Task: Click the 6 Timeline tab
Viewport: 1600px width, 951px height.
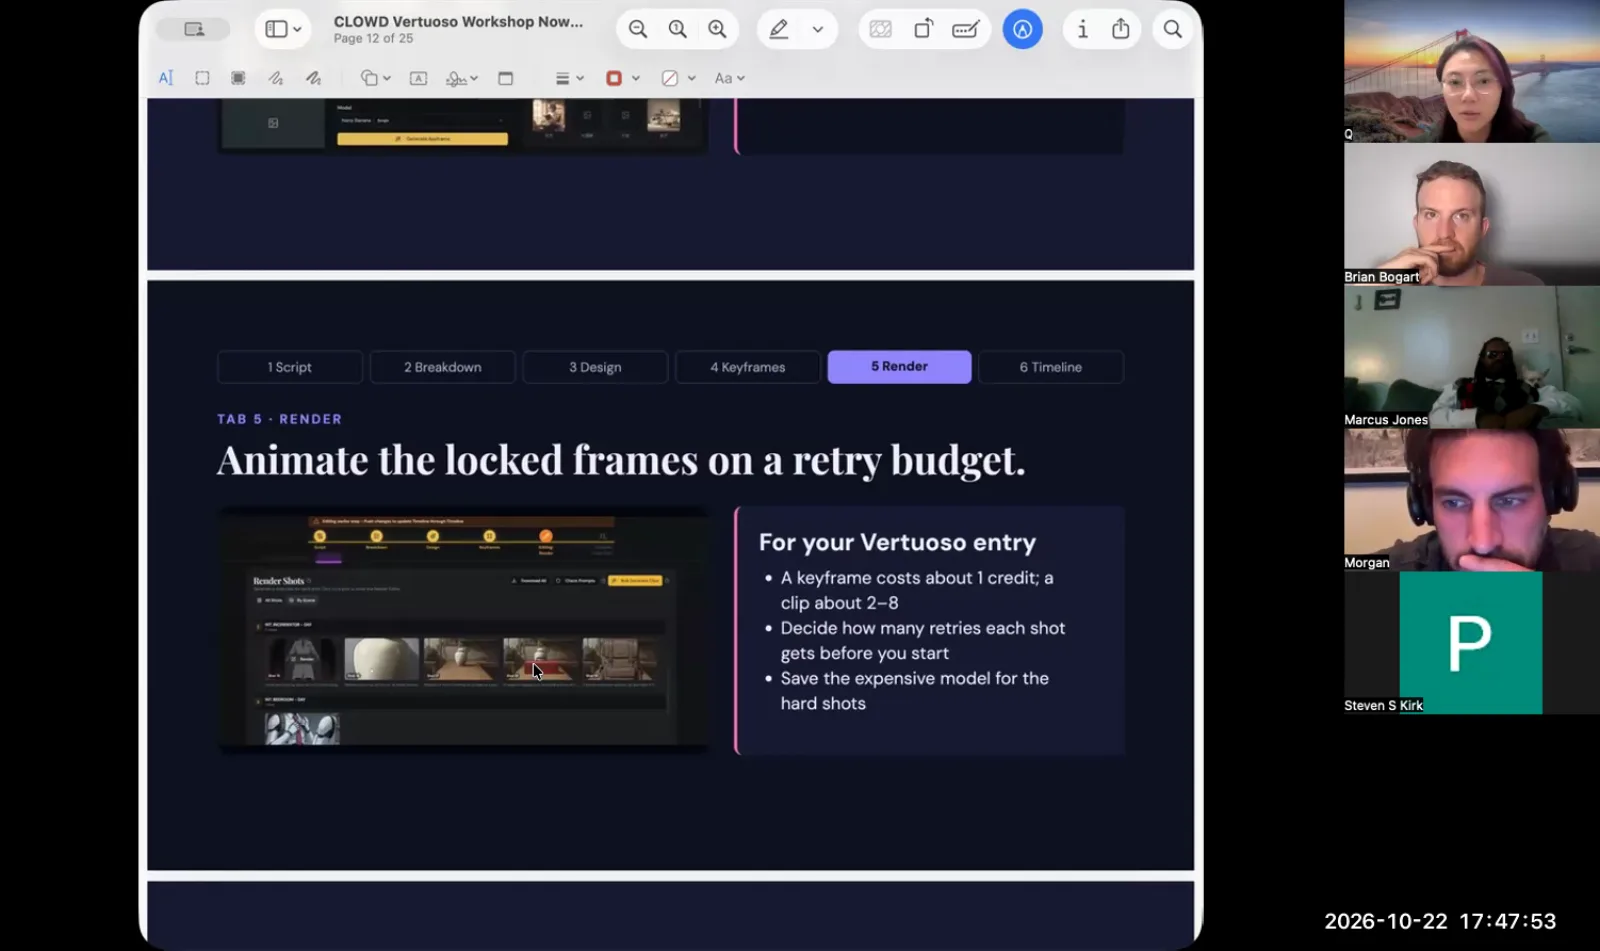Action: point(1051,367)
